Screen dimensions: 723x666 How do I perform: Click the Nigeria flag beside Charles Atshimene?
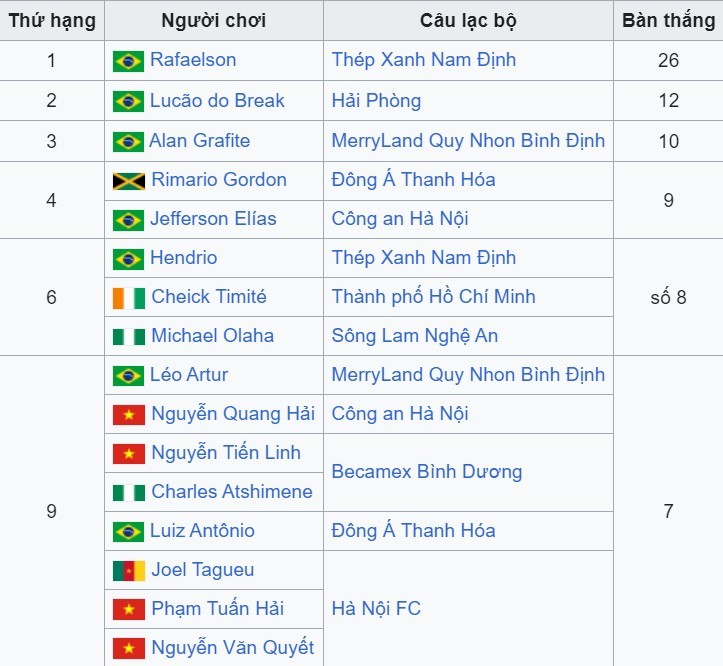[128, 493]
